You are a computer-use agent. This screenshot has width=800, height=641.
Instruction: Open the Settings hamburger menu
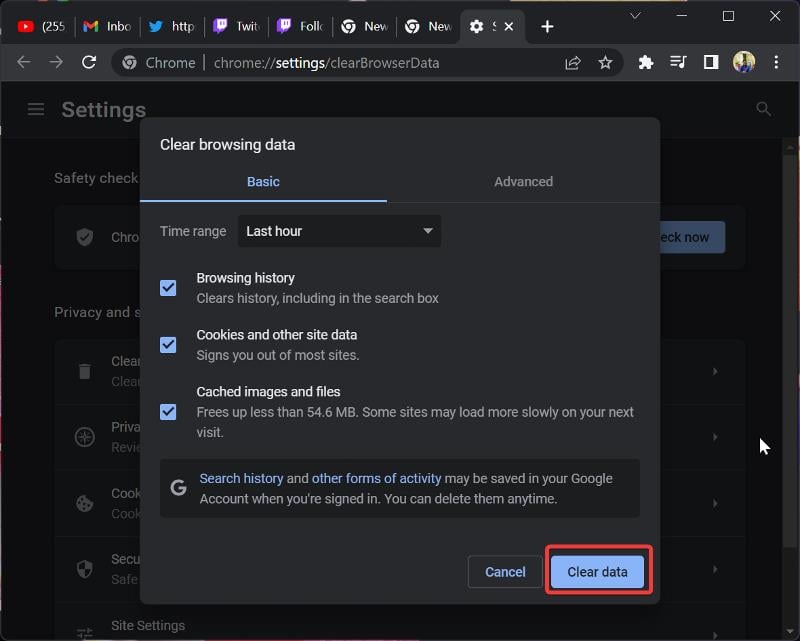point(36,109)
